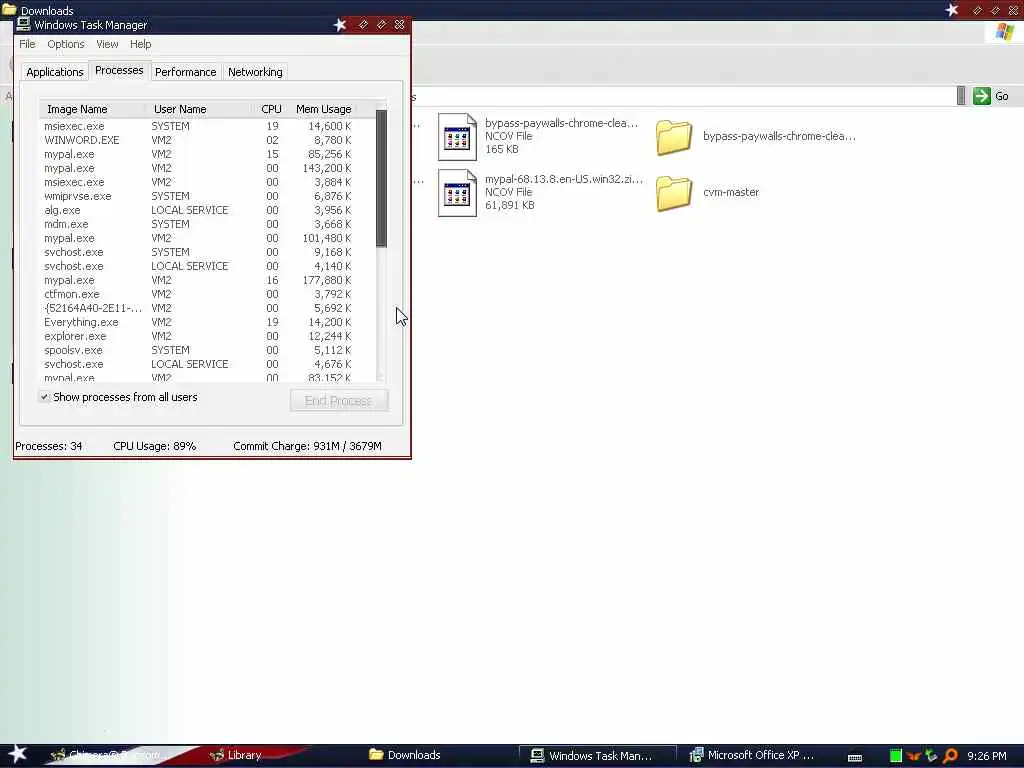Click the orange butterfly tray icon
The width and height of the screenshot is (1024, 768).
914,756
